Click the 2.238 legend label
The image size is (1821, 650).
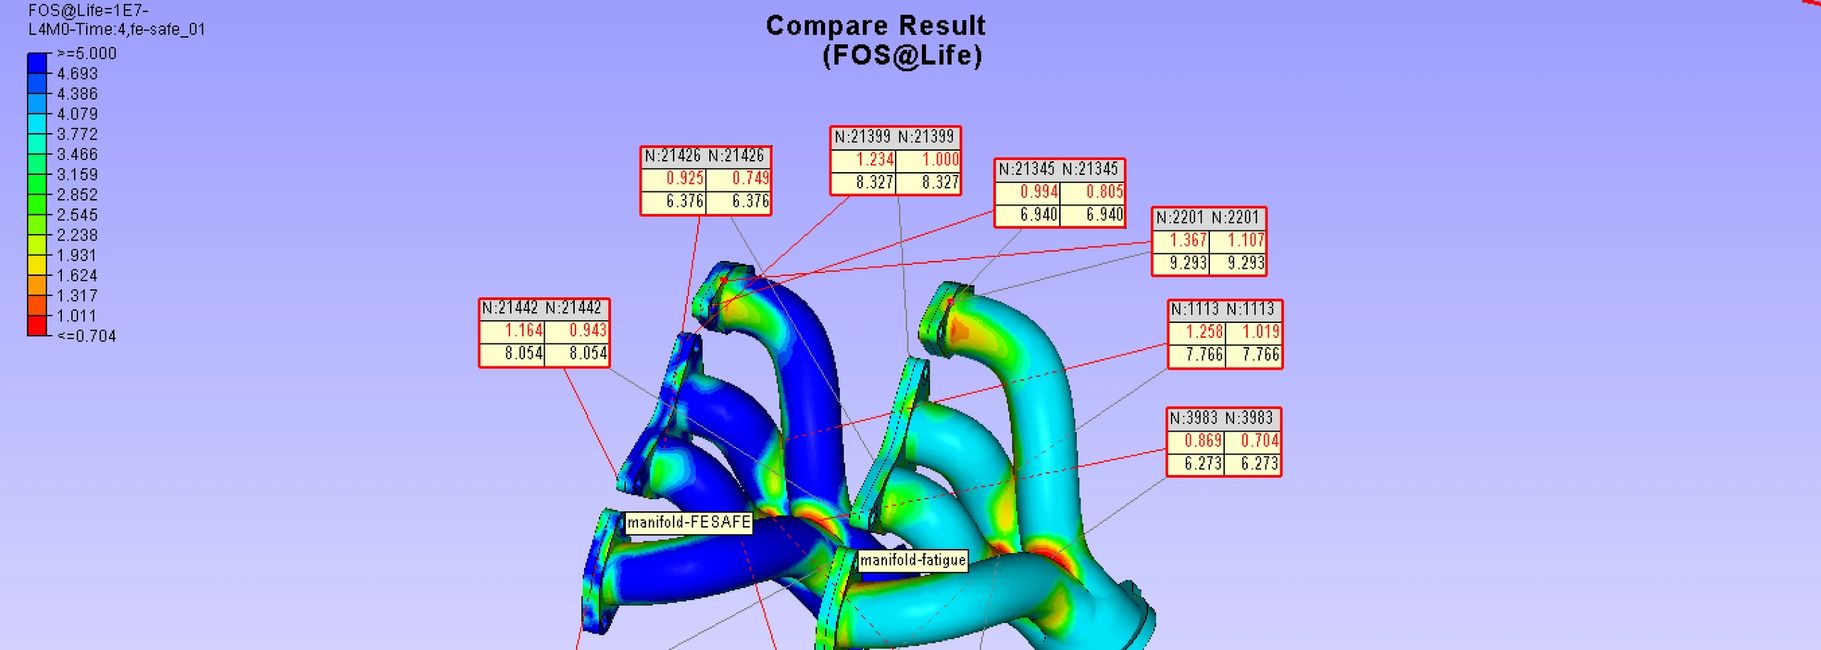pos(77,235)
